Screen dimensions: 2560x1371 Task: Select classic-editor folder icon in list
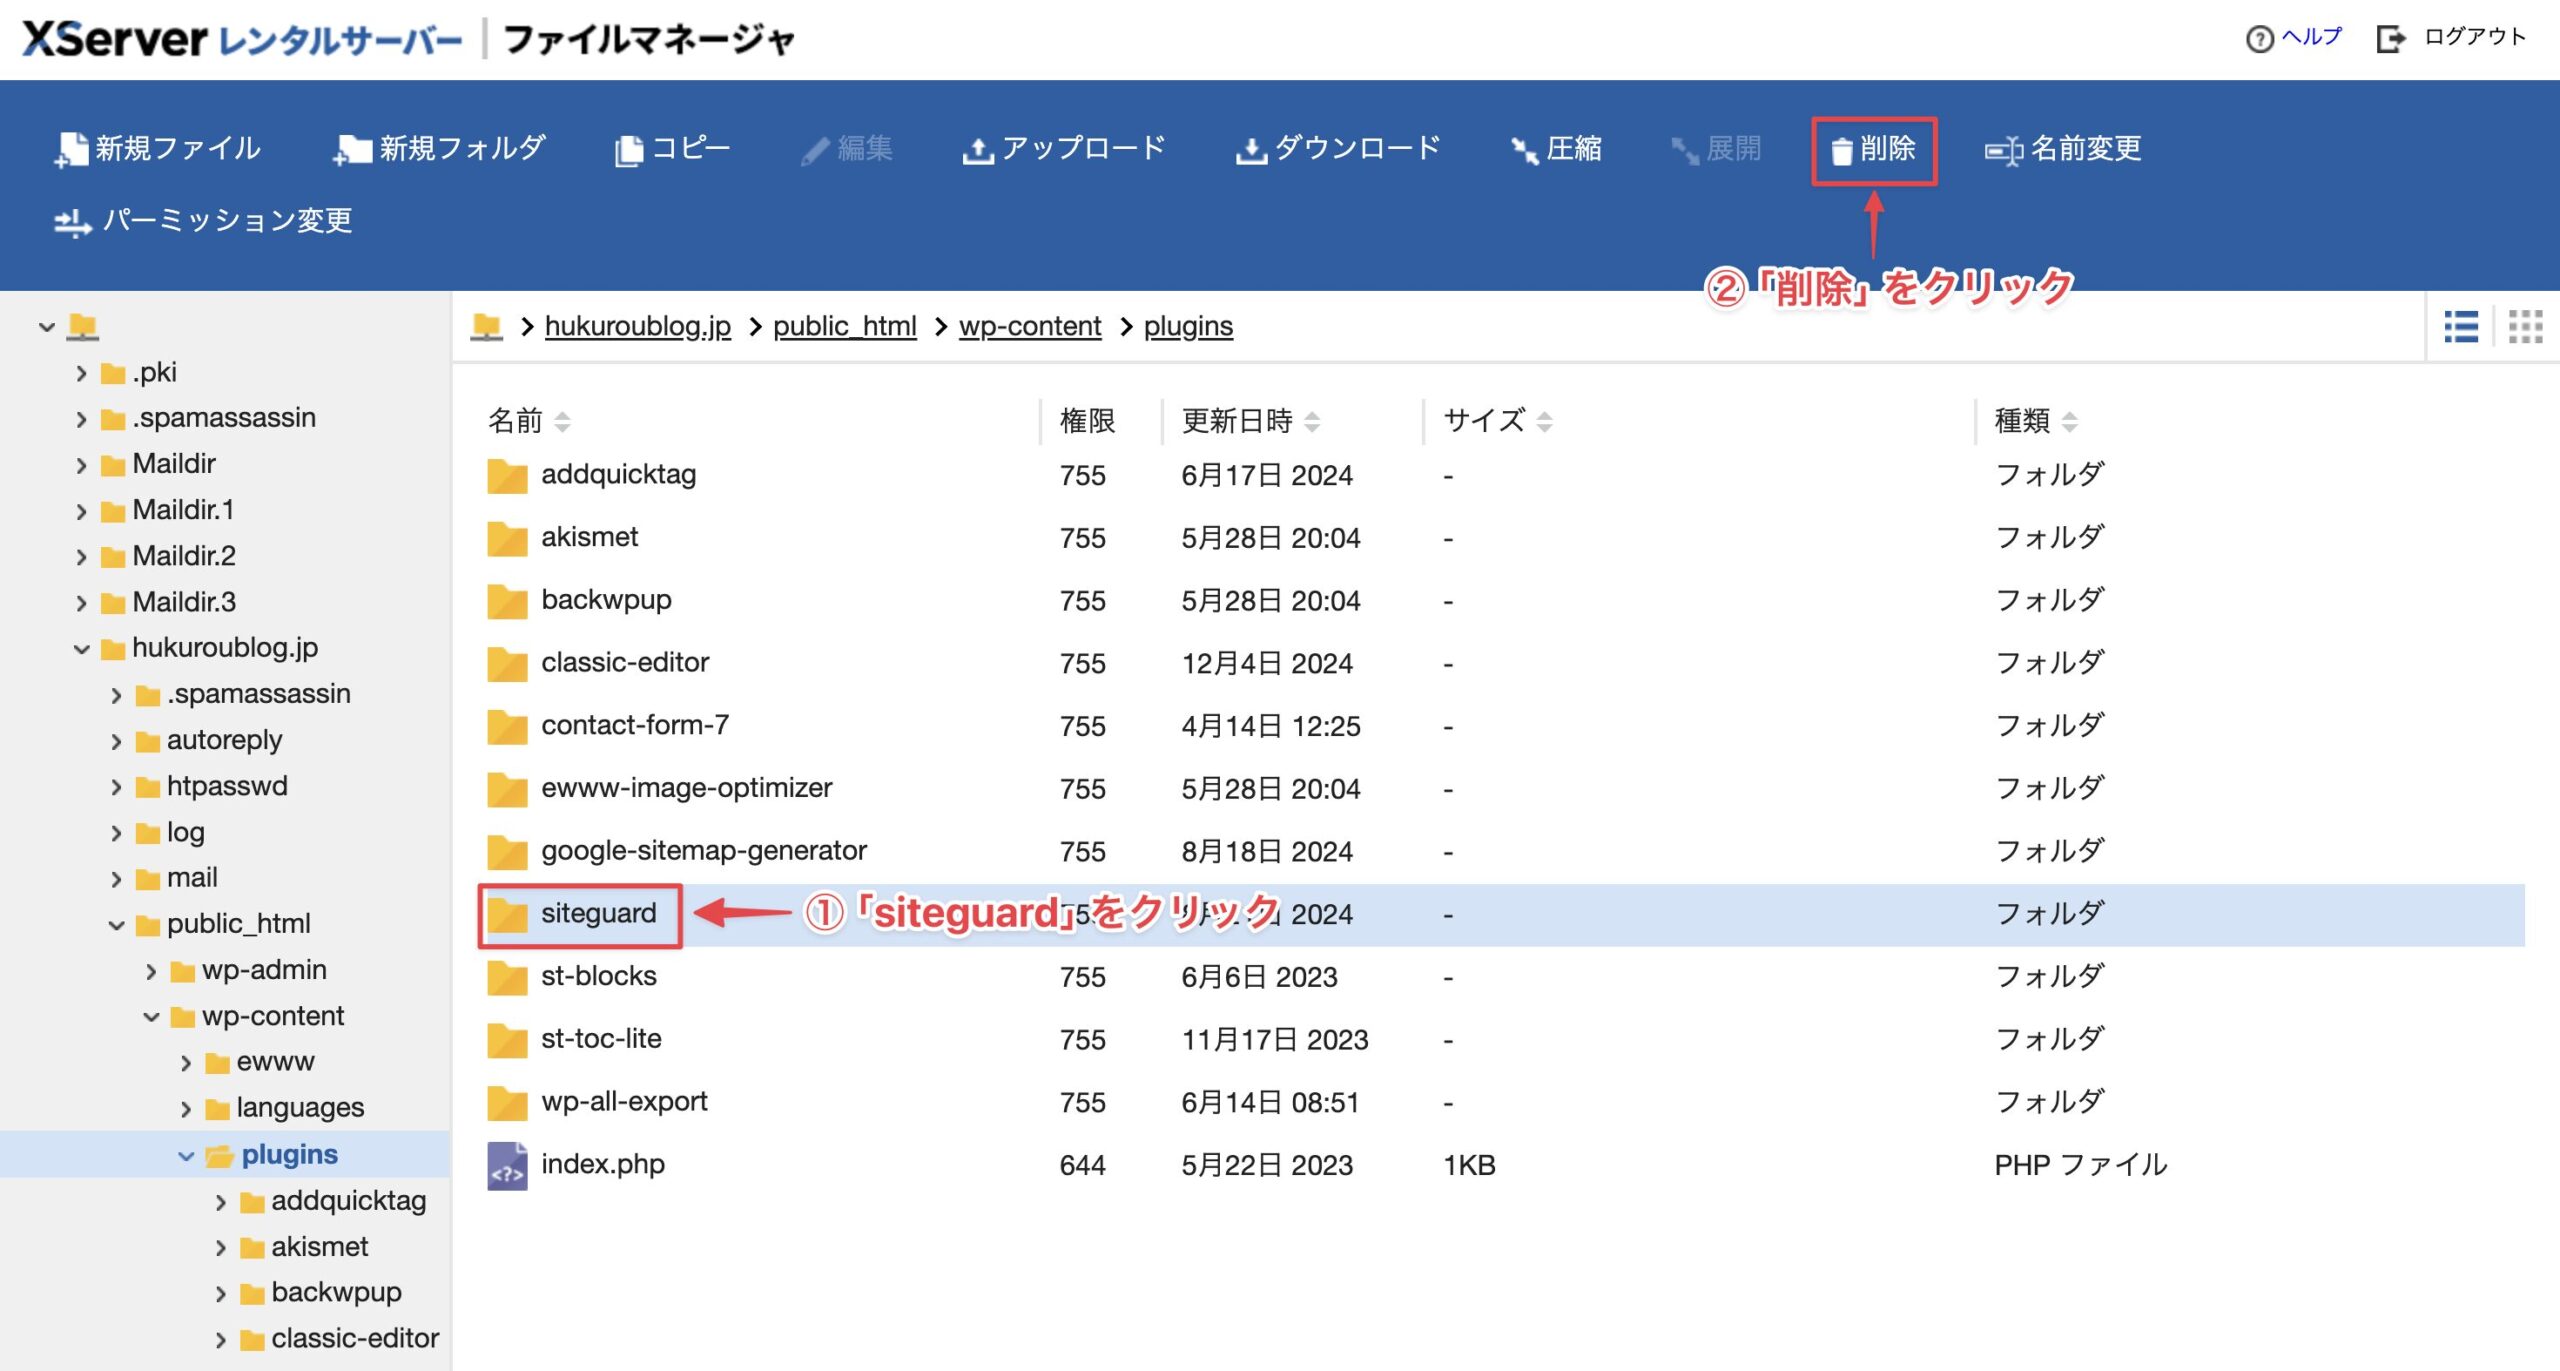(507, 664)
